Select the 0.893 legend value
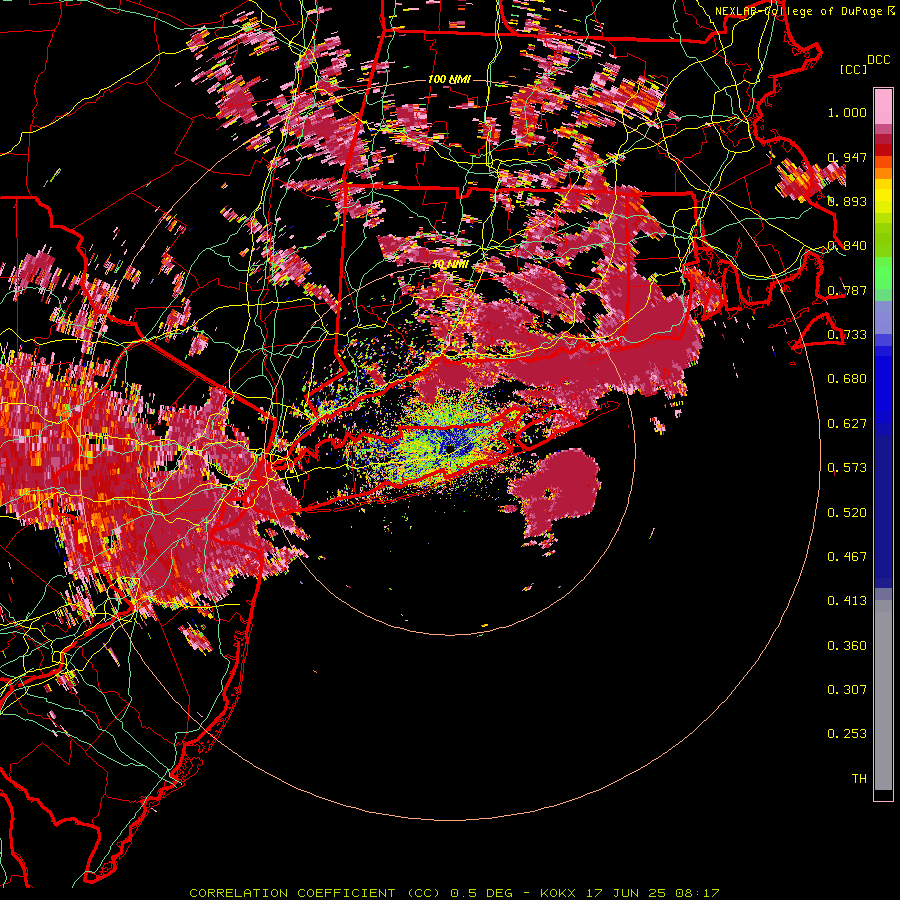This screenshot has width=900, height=900. pyautogui.click(x=847, y=201)
